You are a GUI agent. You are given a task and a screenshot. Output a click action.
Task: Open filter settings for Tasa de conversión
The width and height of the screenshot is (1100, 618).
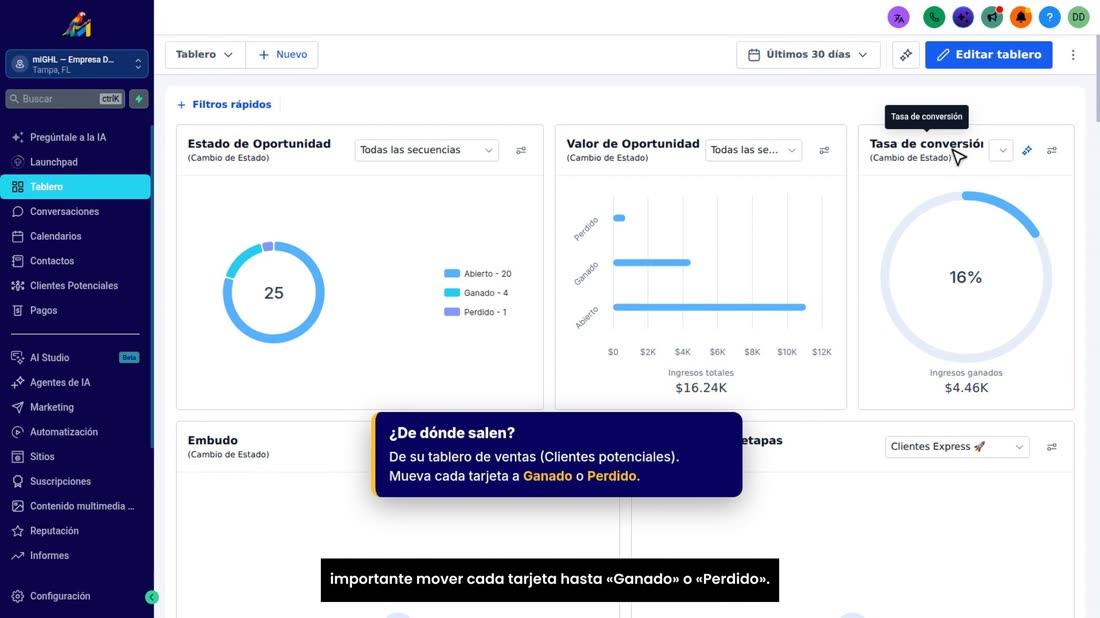1052,150
